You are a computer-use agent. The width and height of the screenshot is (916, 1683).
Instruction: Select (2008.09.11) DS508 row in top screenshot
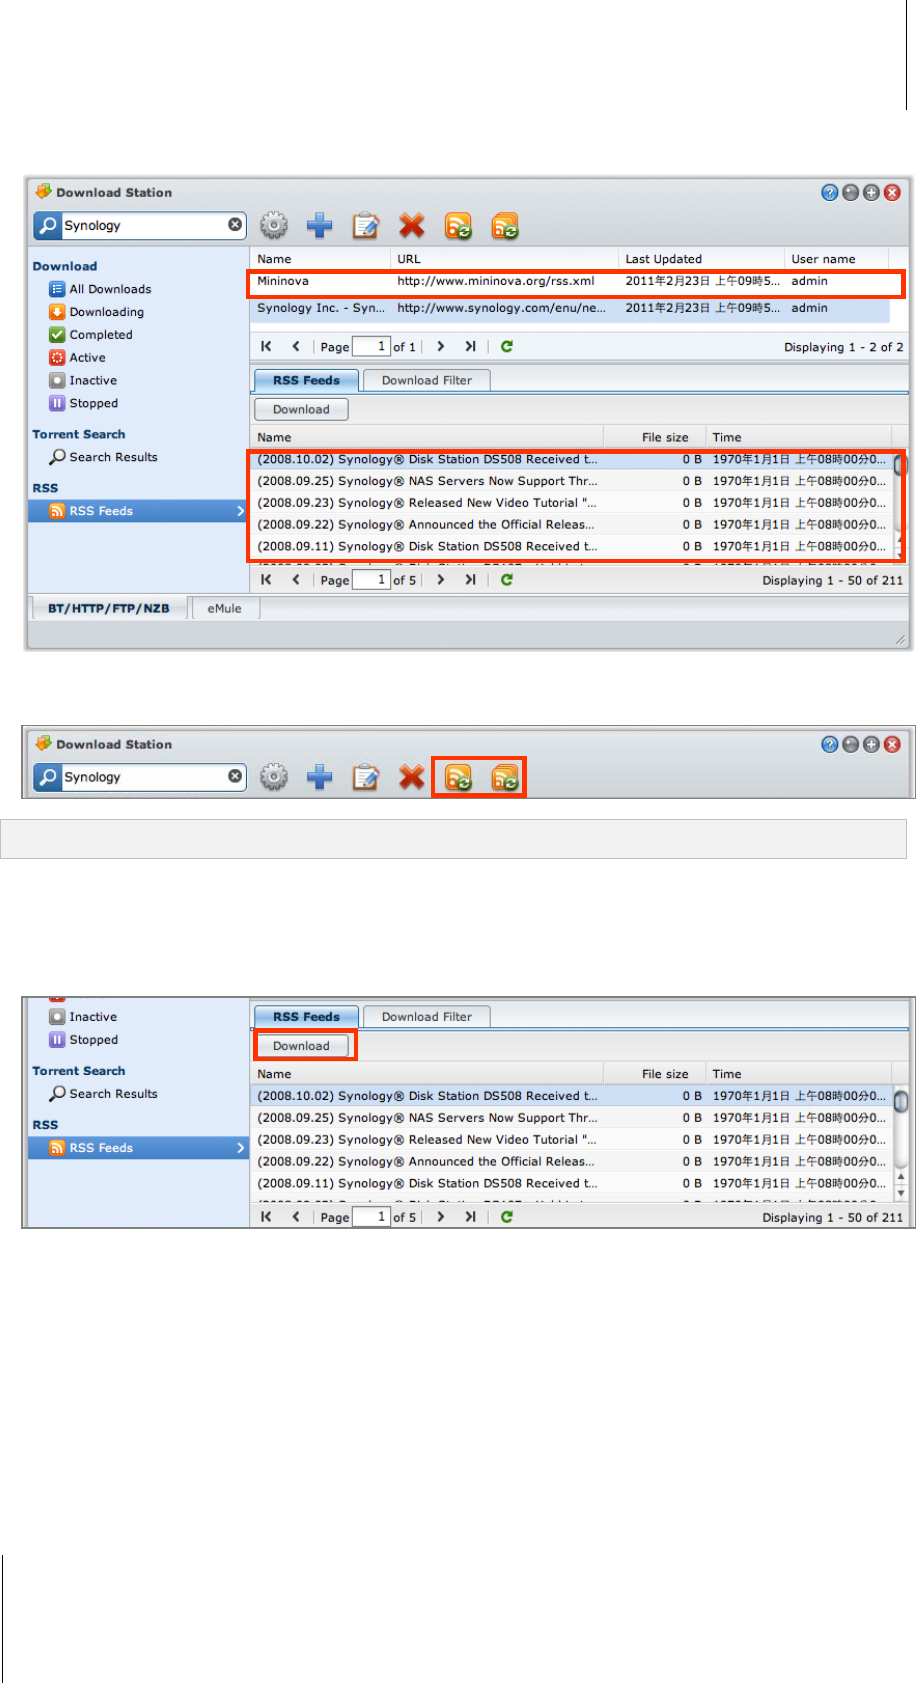coord(571,547)
